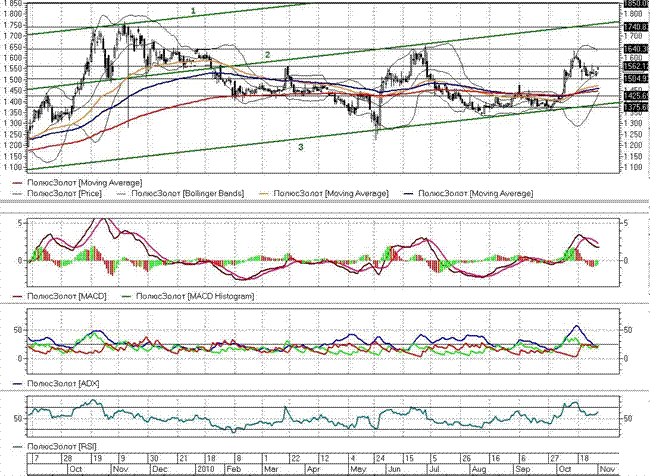The height and width of the screenshot is (476, 650).
Task: Click the 1740.8 price level marker
Action: pos(636,25)
